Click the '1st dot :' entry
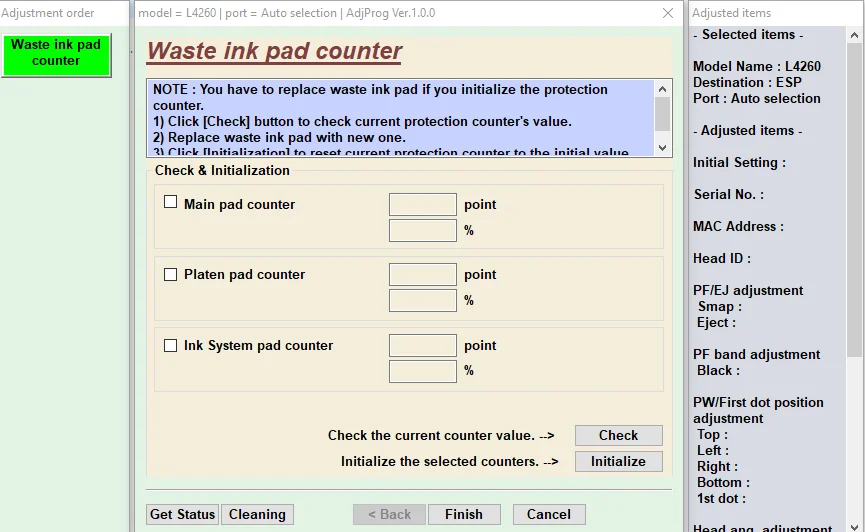 (x=721, y=498)
